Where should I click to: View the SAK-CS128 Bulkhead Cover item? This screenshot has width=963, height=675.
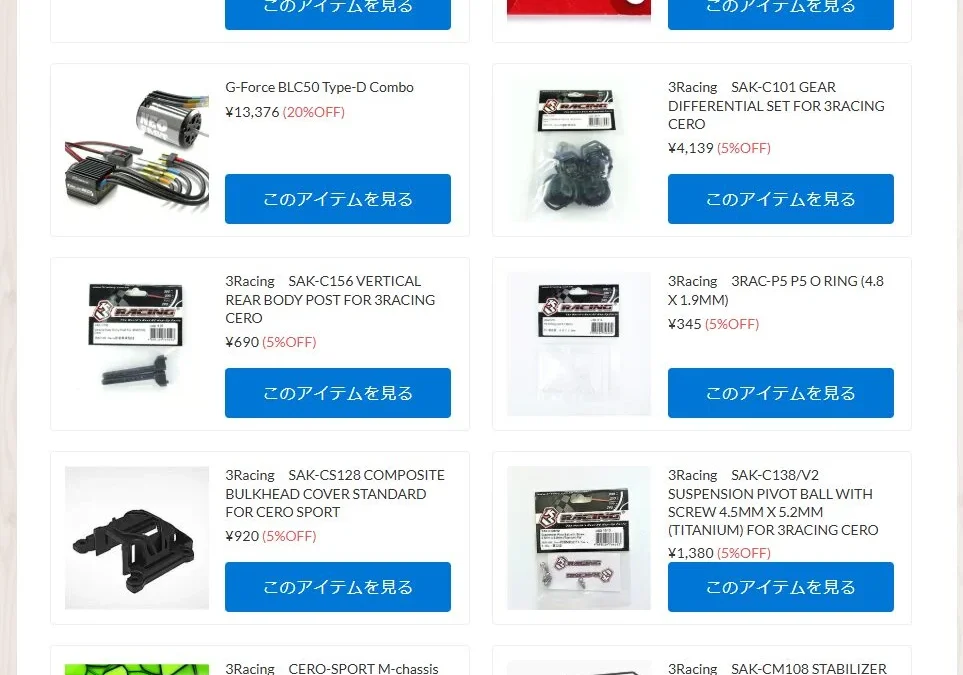pos(338,587)
